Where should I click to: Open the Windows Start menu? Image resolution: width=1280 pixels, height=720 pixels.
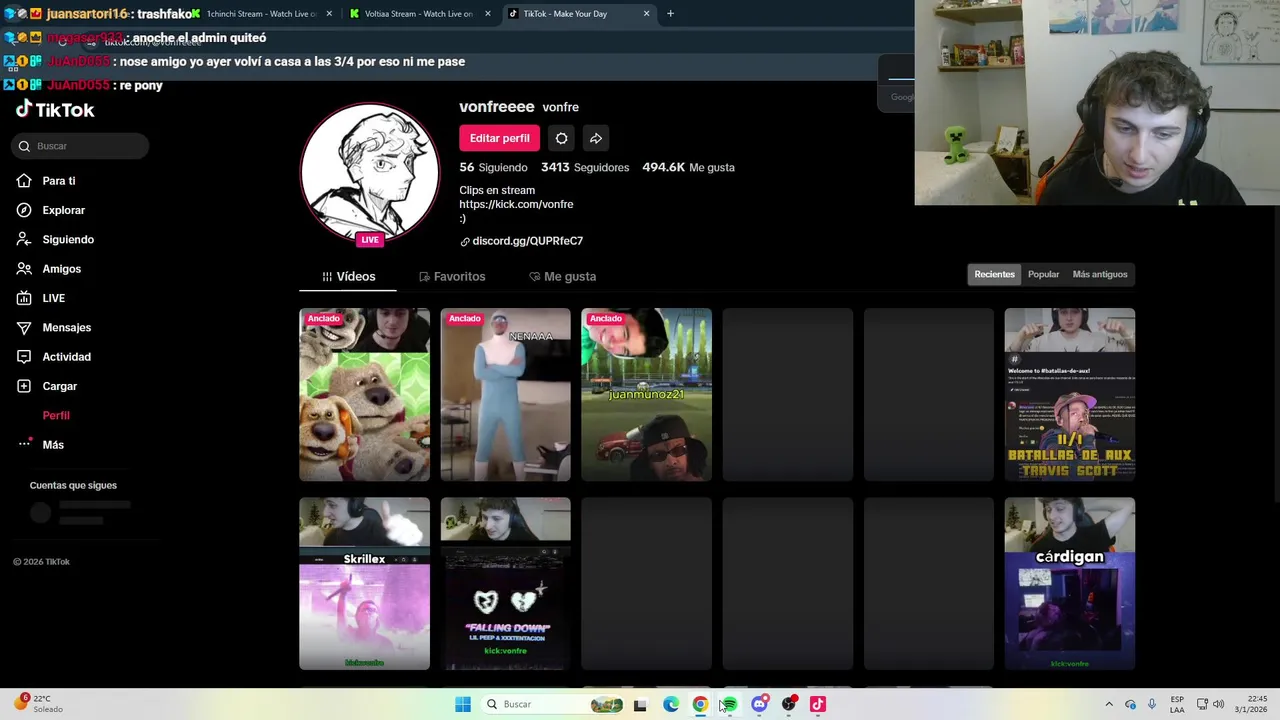[463, 704]
